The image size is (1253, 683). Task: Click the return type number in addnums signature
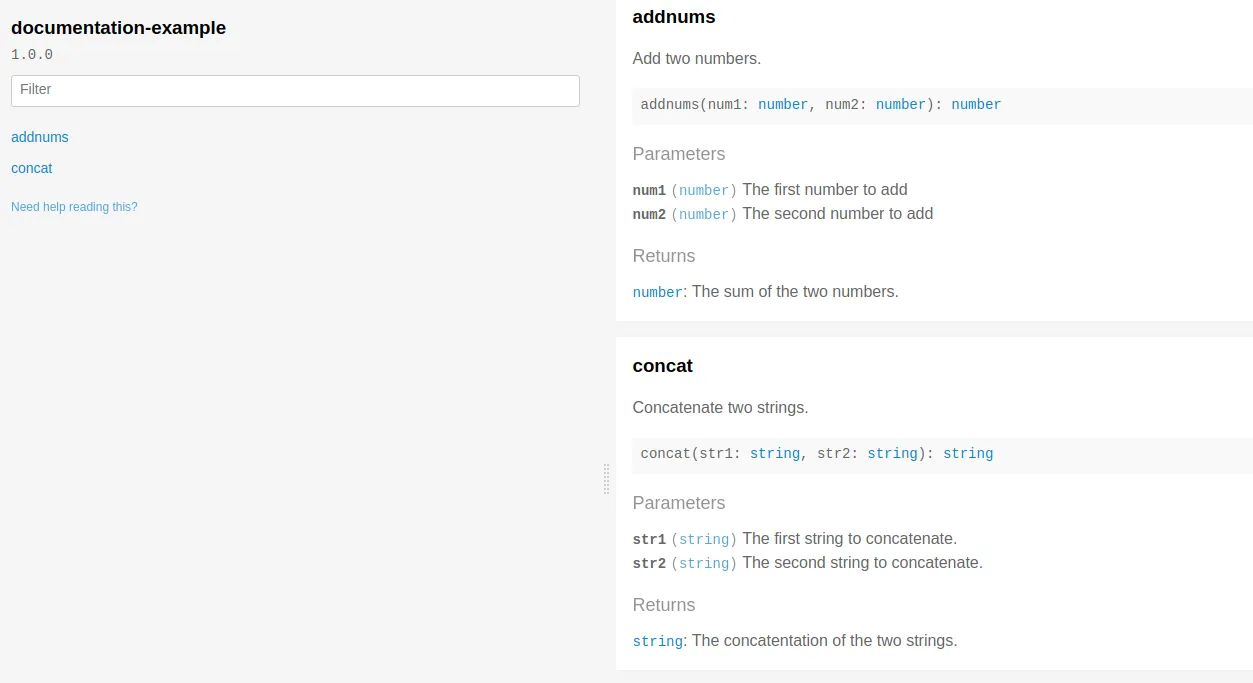click(976, 104)
